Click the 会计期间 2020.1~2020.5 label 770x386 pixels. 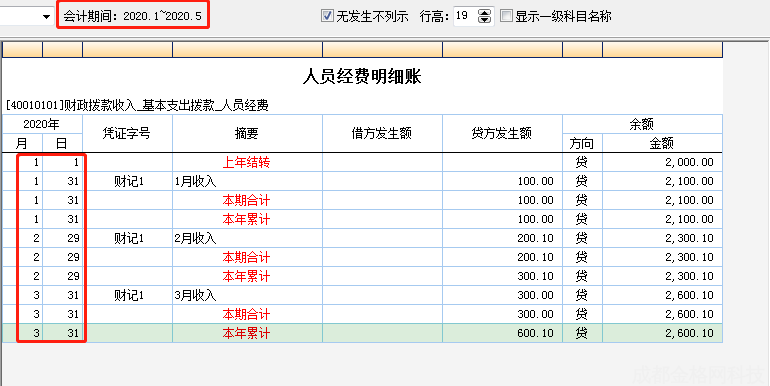133,16
